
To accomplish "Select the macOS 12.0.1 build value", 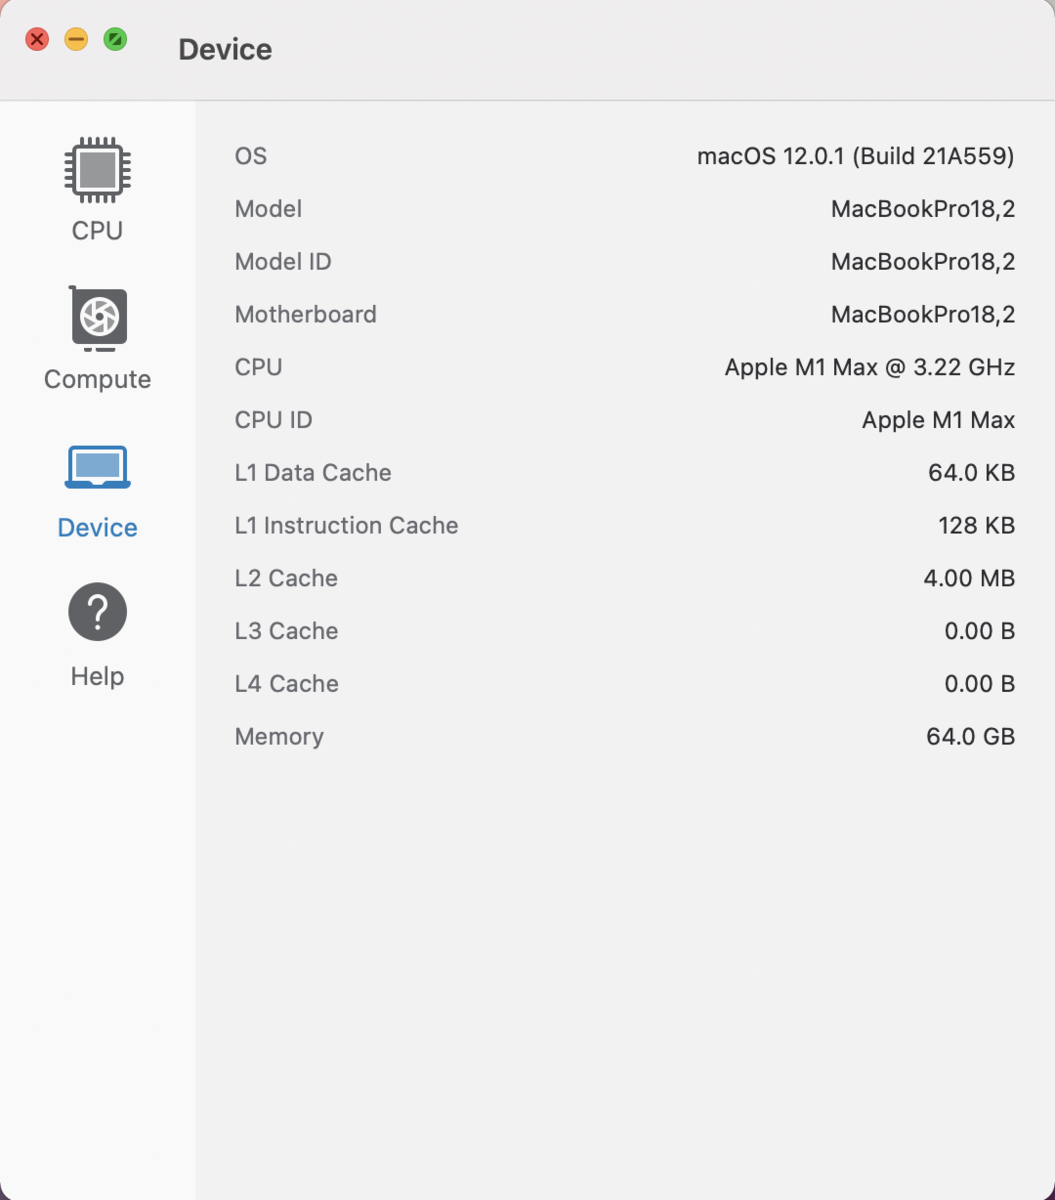I will (x=856, y=157).
